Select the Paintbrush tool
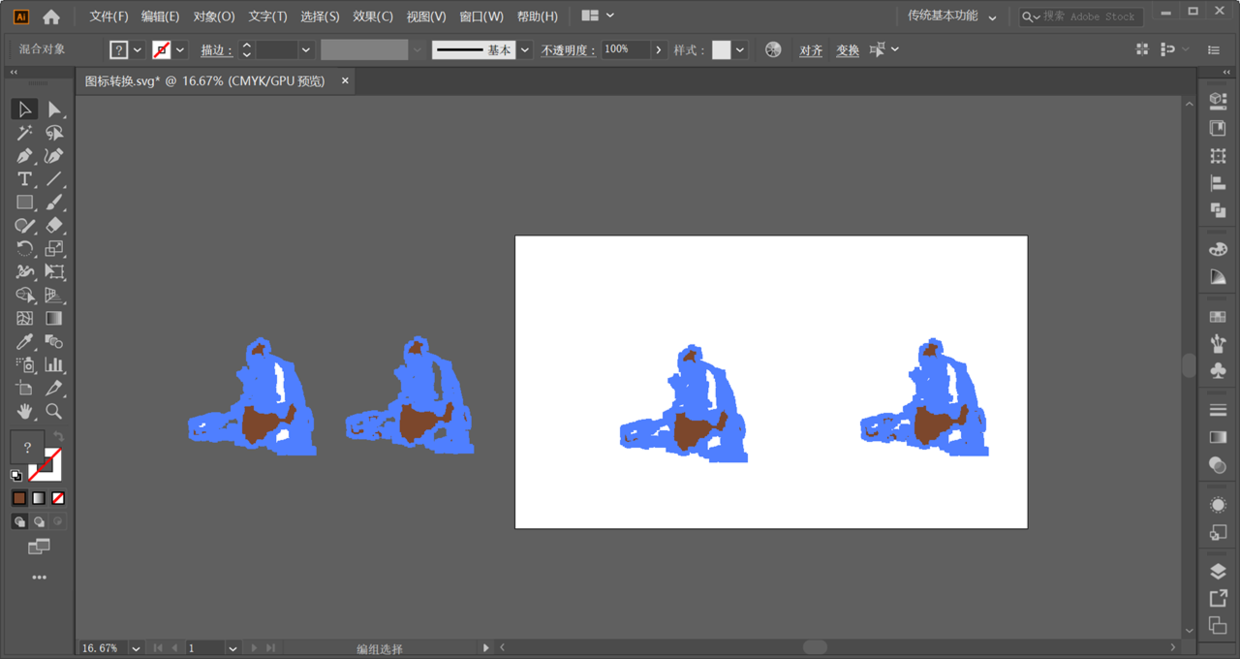 [54, 202]
